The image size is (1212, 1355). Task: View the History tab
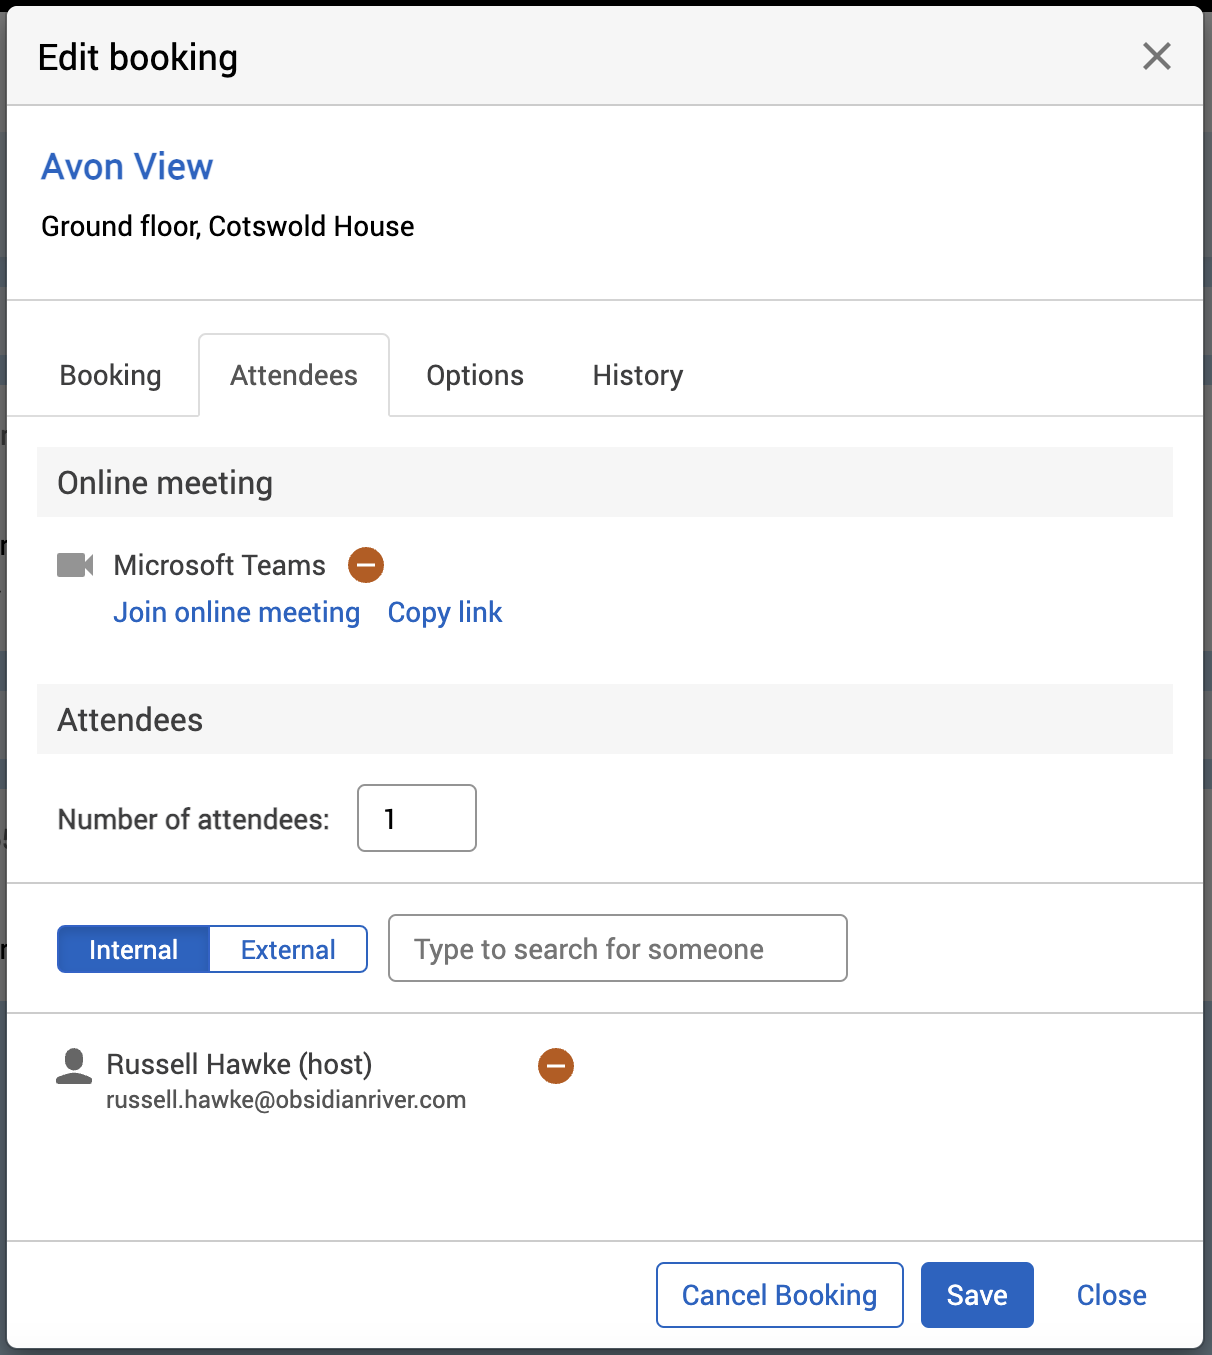tap(638, 375)
